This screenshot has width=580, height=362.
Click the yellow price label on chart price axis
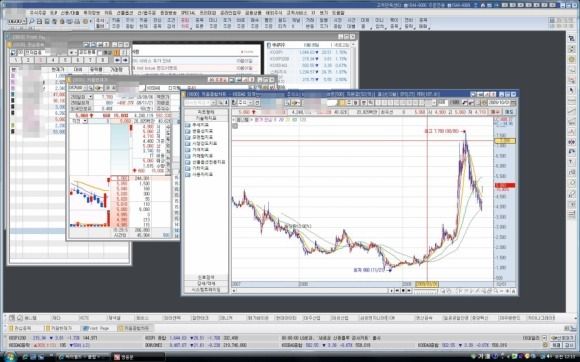(x=505, y=141)
